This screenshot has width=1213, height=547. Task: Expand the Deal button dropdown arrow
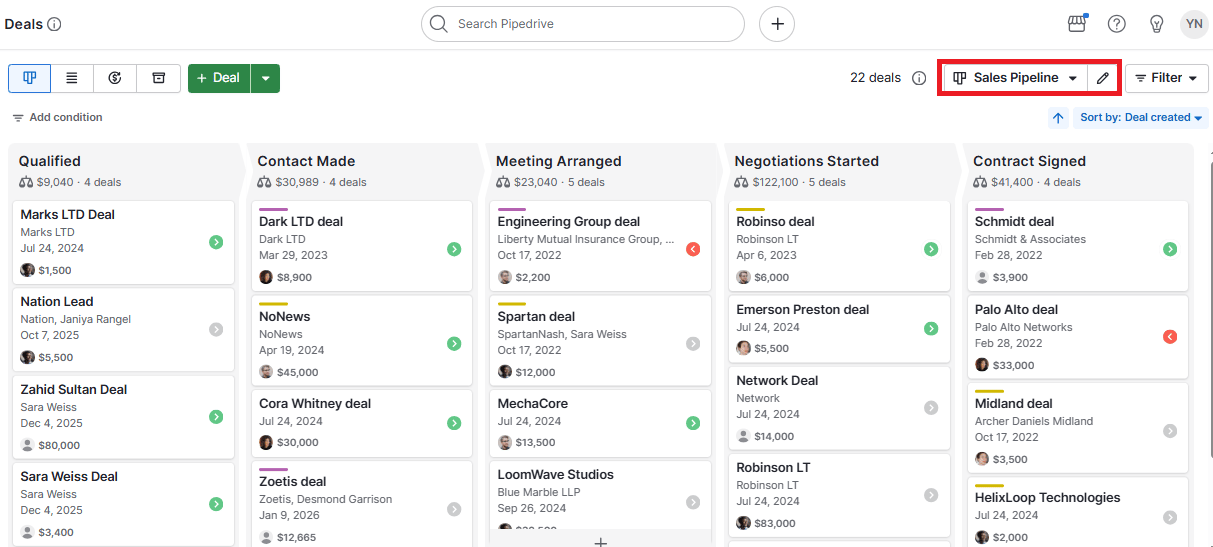pyautogui.click(x=265, y=78)
